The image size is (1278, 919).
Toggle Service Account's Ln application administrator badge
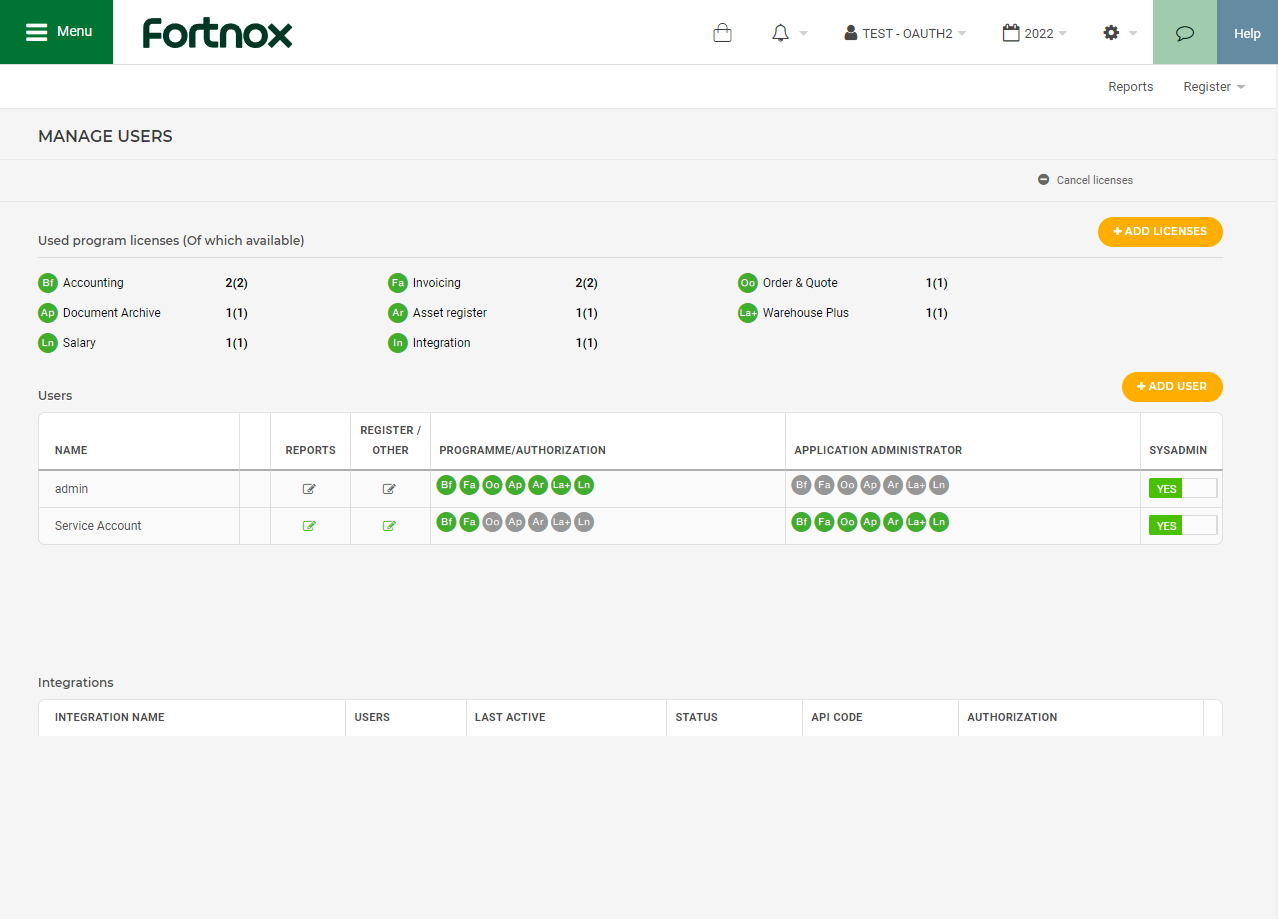(x=938, y=522)
